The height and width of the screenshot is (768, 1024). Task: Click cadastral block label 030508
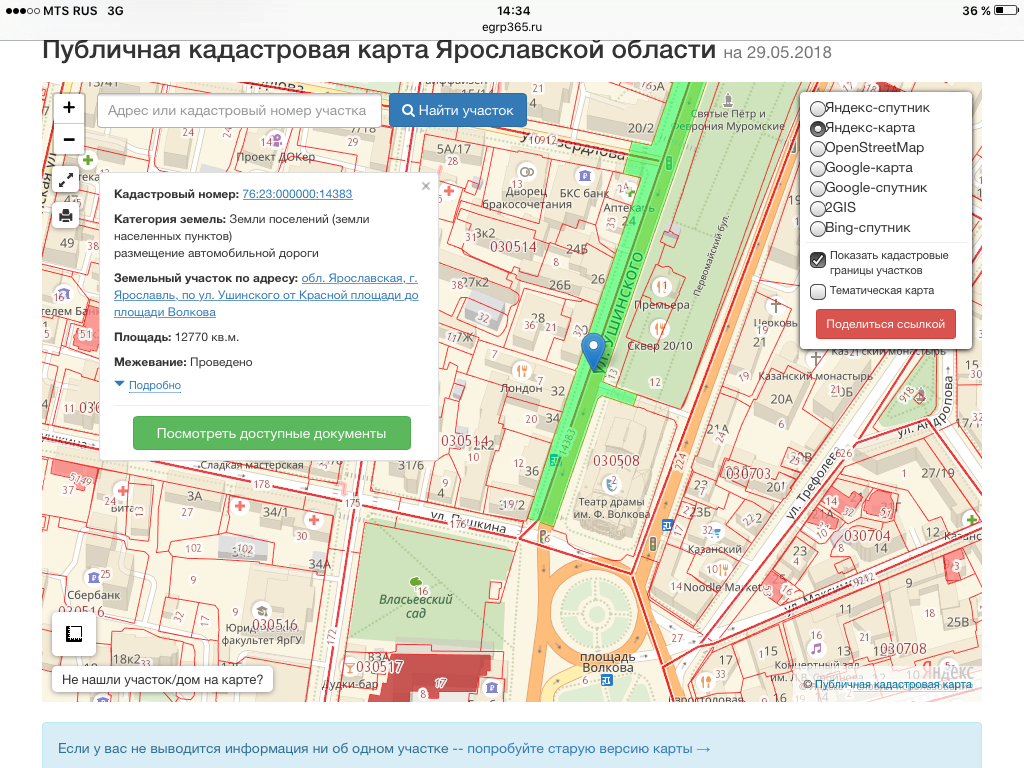point(616,461)
